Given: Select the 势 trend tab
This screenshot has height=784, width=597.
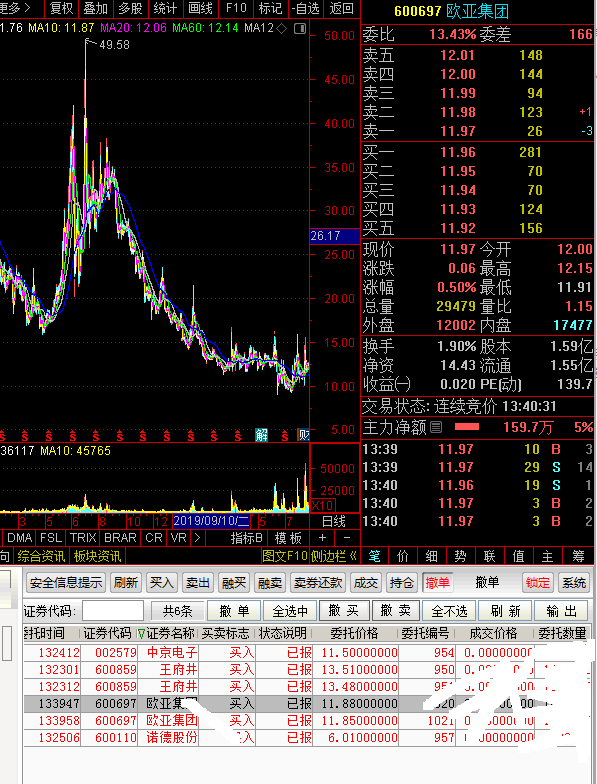Looking at the screenshot, I should point(460,556).
